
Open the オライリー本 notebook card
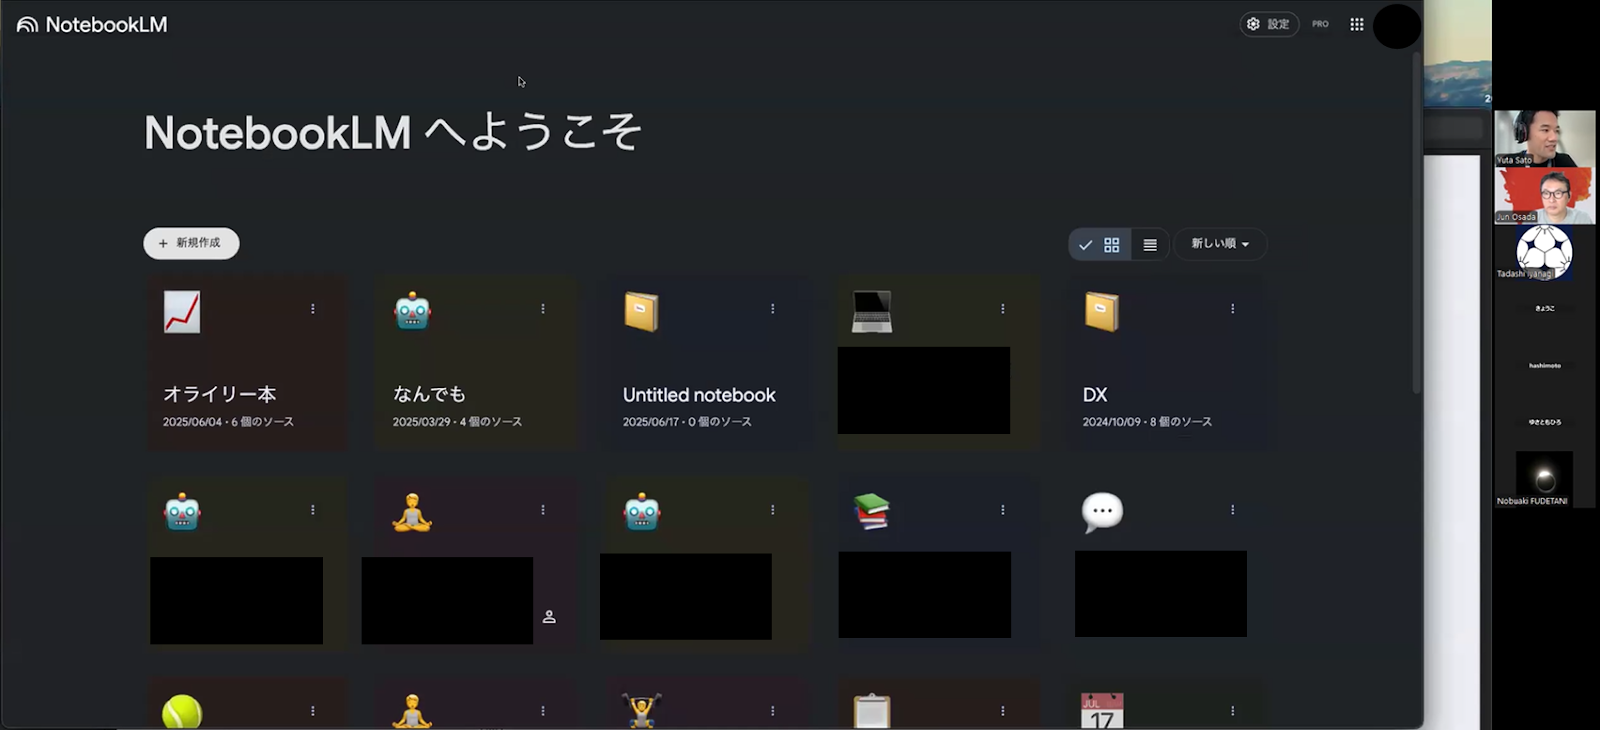(247, 363)
